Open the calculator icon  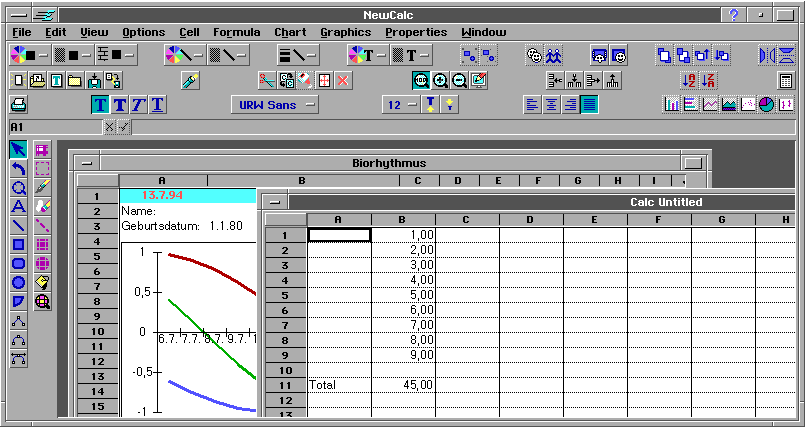[x=787, y=80]
